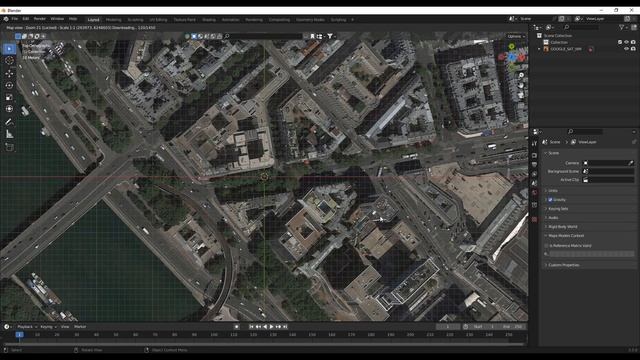Open the Render menu
The height and width of the screenshot is (360, 640).
coord(40,19)
